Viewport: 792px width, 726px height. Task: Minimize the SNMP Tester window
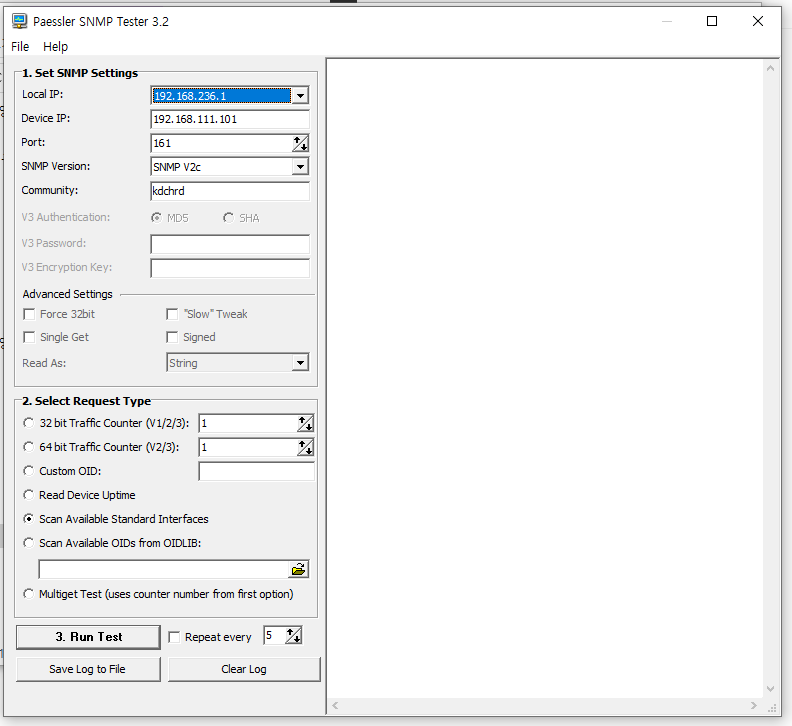[667, 21]
